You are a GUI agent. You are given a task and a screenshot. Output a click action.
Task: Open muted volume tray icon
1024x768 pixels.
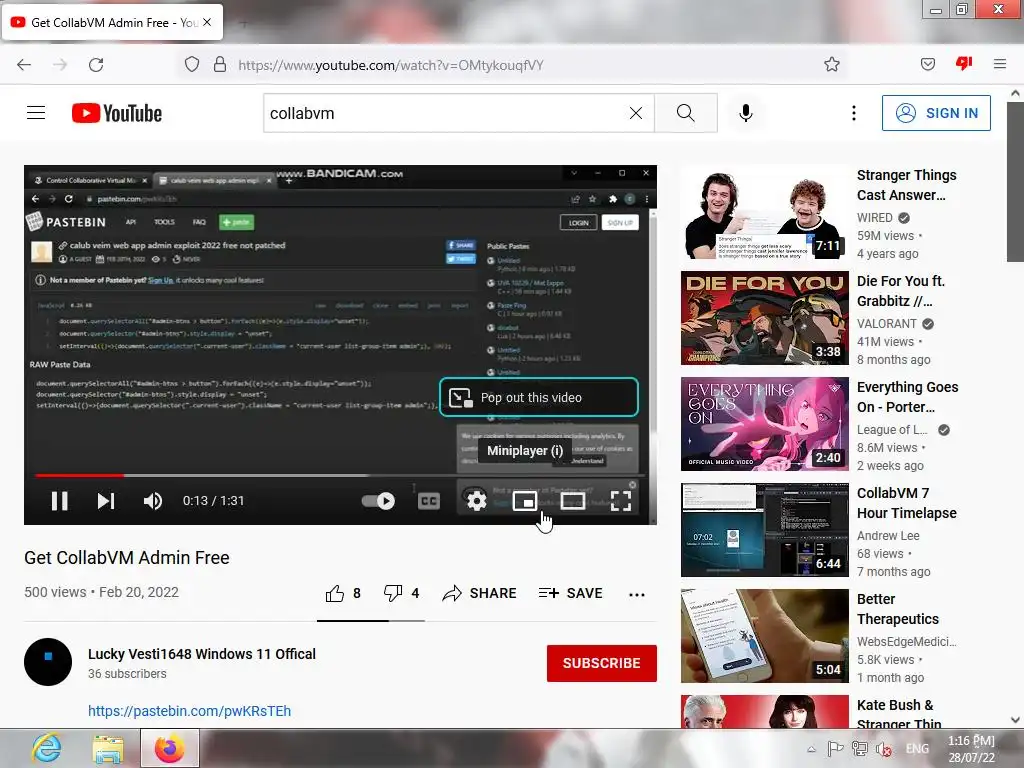(x=884, y=749)
